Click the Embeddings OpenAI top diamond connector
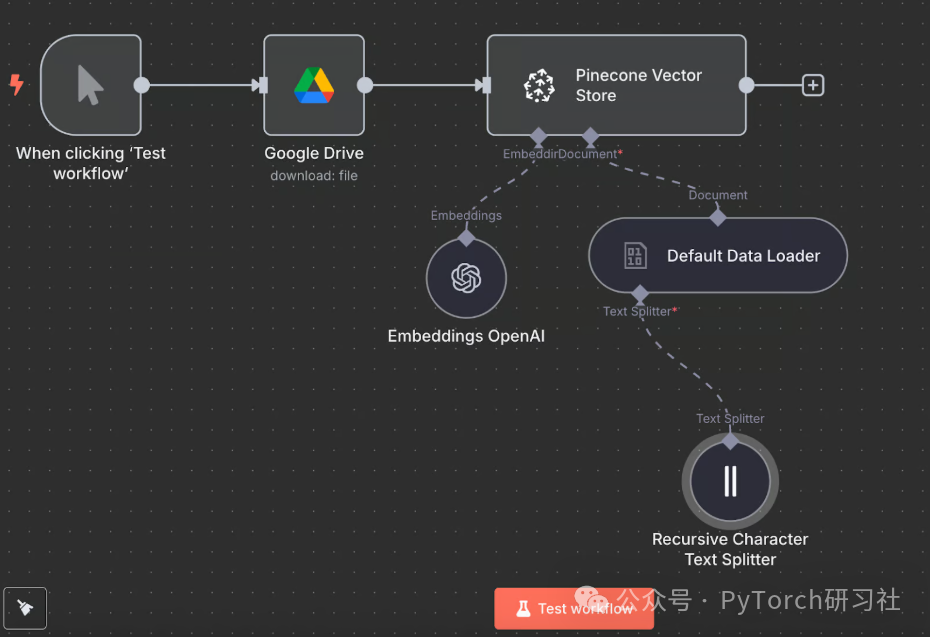Viewport: 930px width, 637px height. 466,238
